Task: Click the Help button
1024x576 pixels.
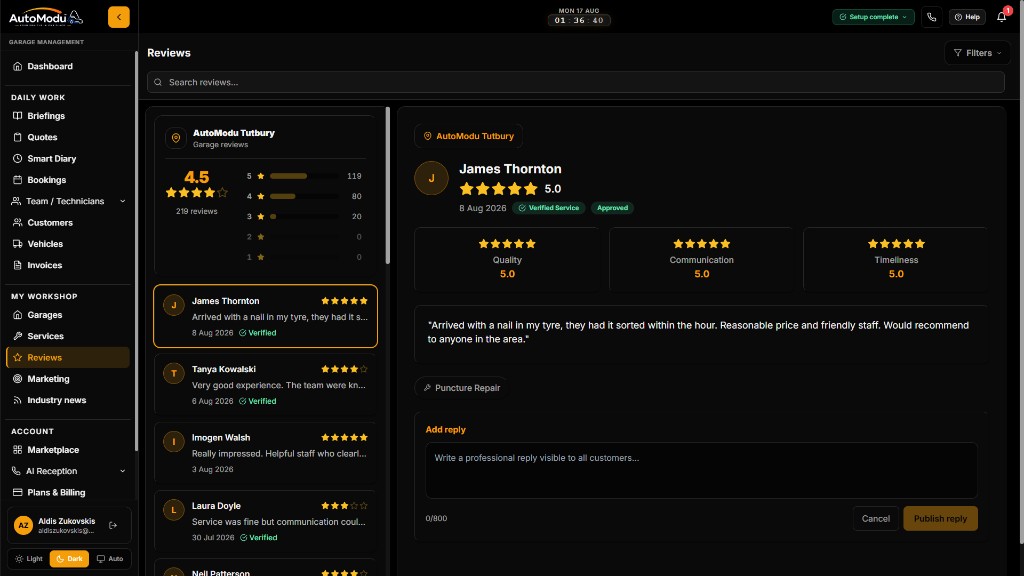Action: click(967, 17)
